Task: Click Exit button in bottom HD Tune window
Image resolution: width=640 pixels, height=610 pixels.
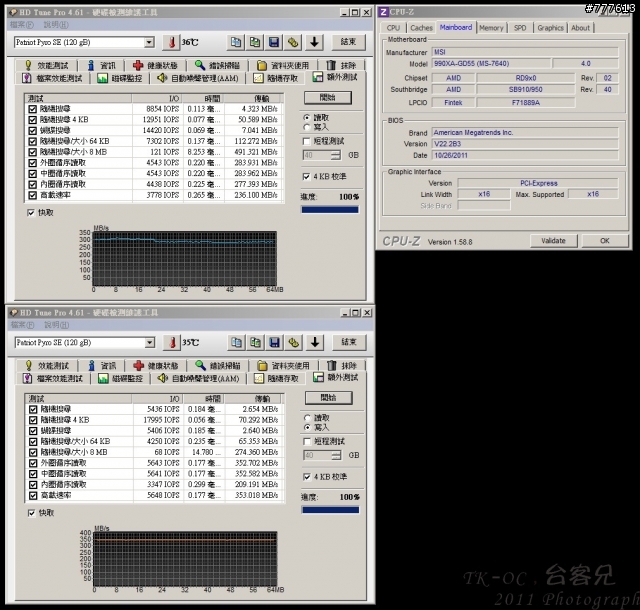Action: 349,342
